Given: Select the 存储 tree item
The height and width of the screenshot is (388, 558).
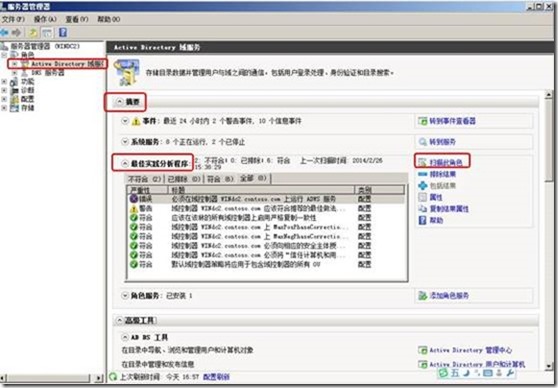Looking at the screenshot, I should pos(27,108).
